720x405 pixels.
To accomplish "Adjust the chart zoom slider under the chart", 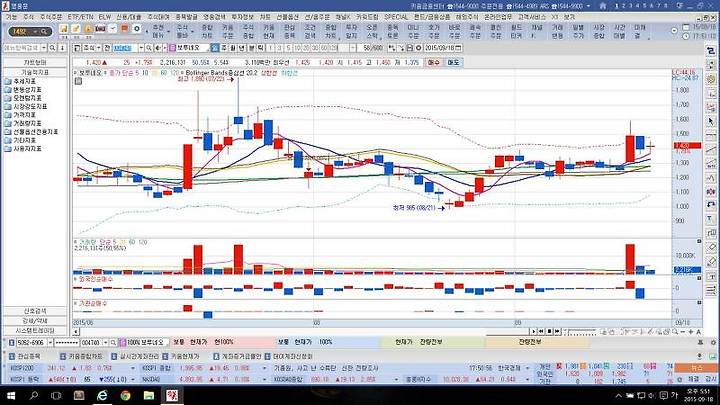I will coord(582,332).
